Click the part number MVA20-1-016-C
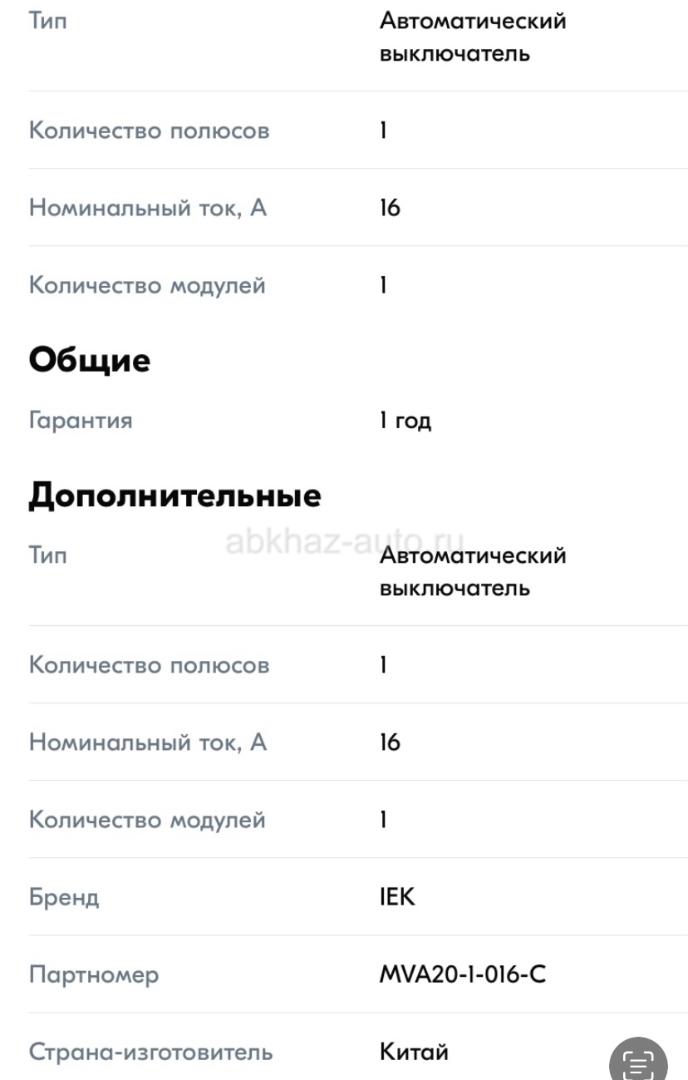Viewport: 688px width, 1080px height. click(x=462, y=975)
